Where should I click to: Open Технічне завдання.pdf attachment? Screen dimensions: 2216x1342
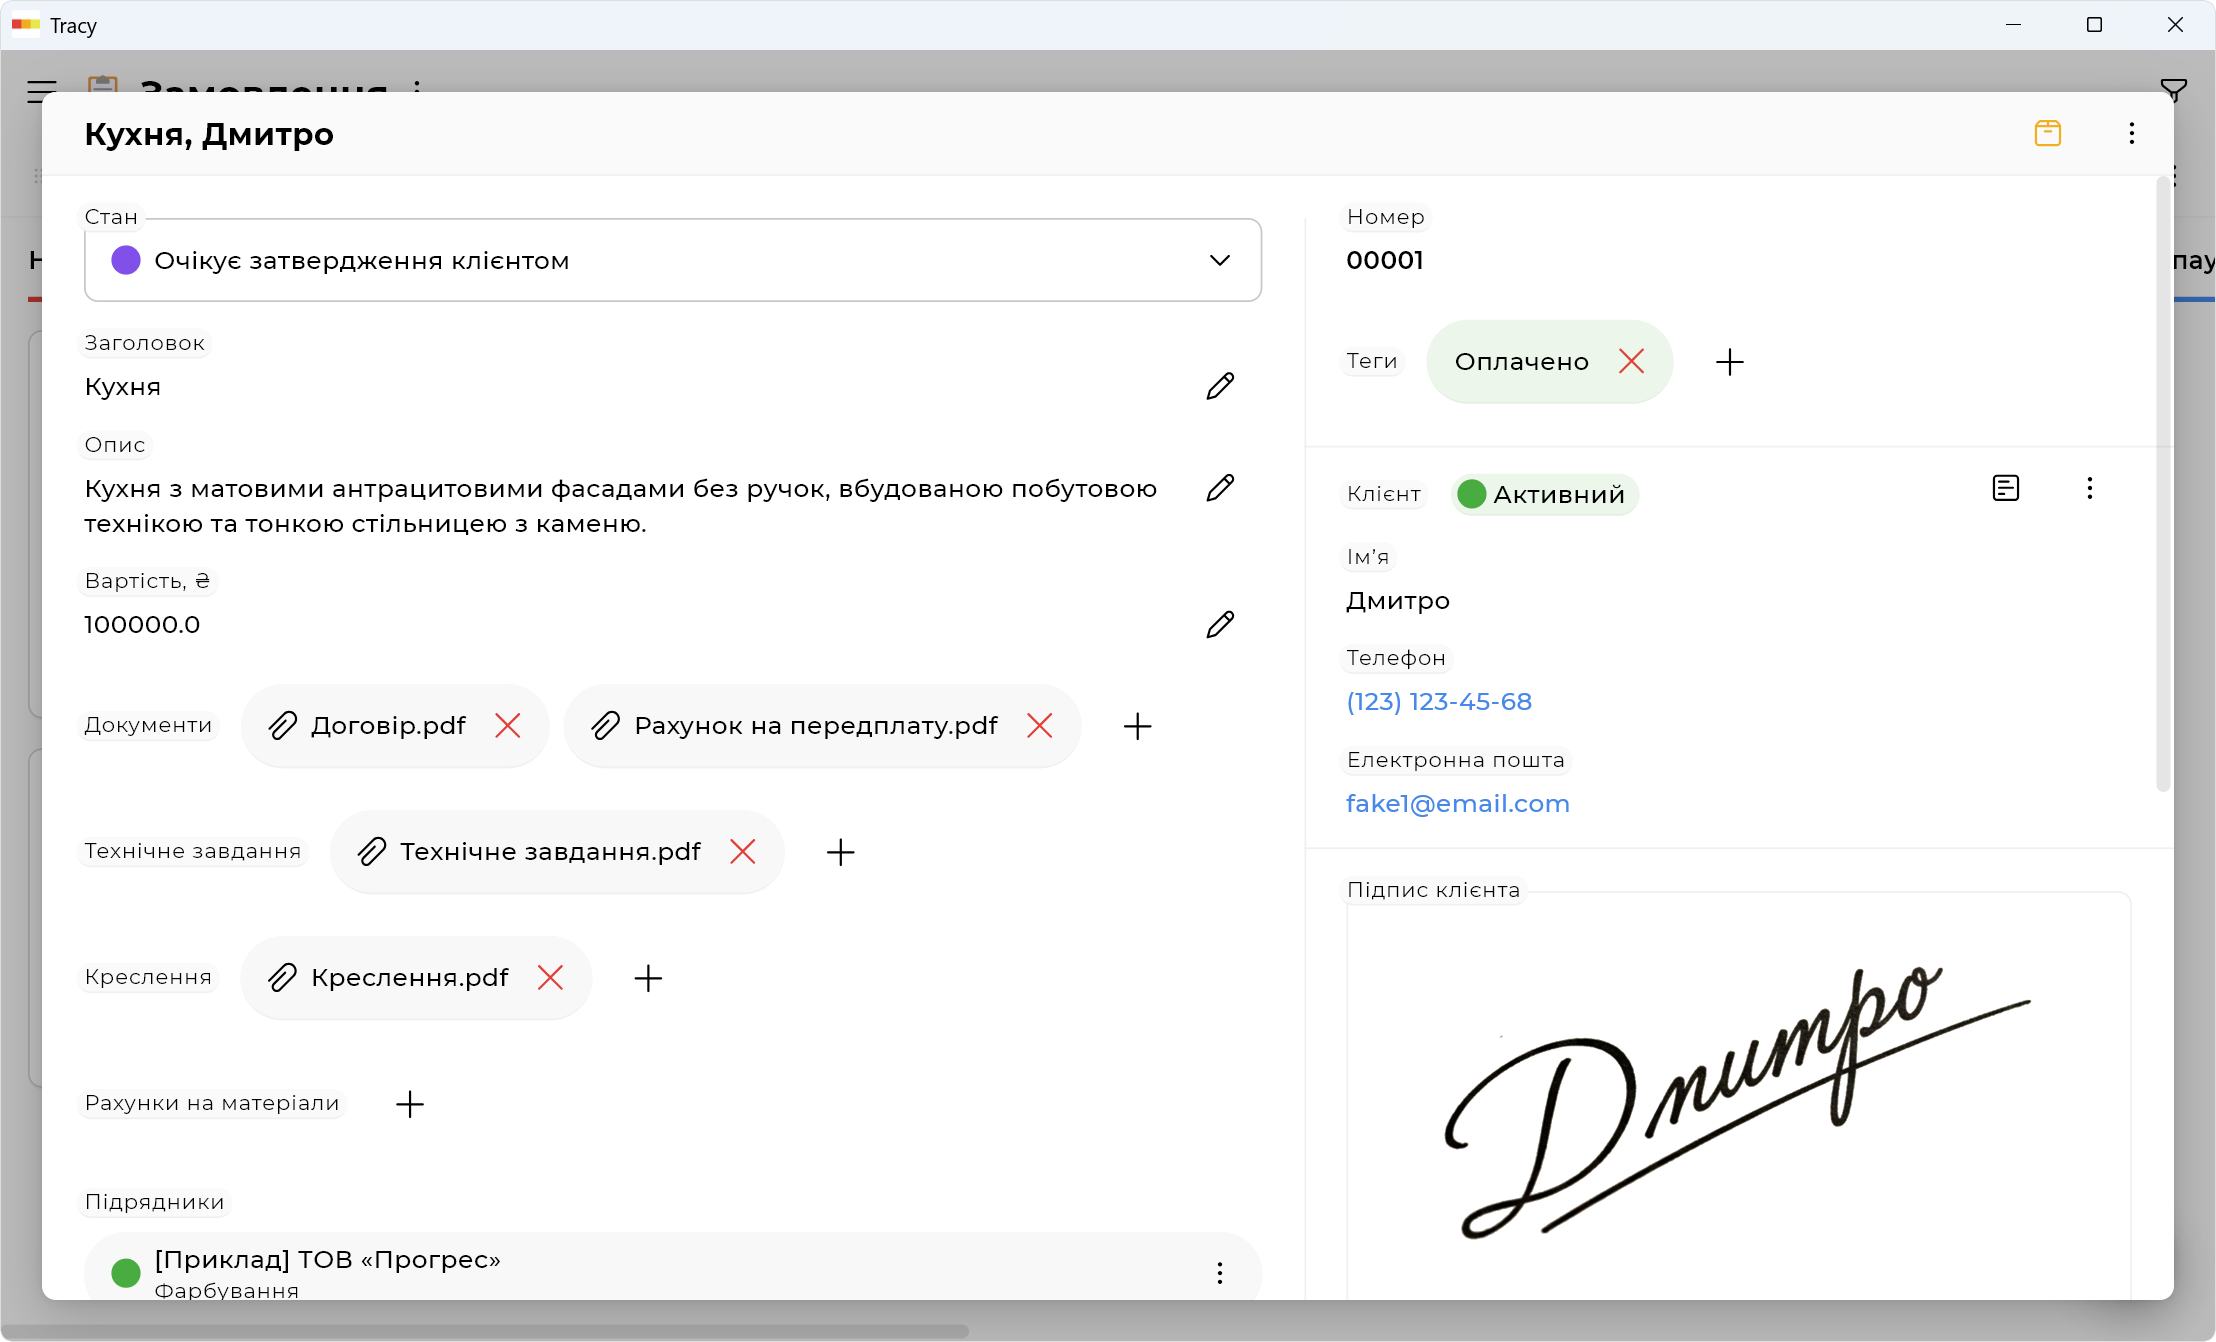(x=550, y=852)
